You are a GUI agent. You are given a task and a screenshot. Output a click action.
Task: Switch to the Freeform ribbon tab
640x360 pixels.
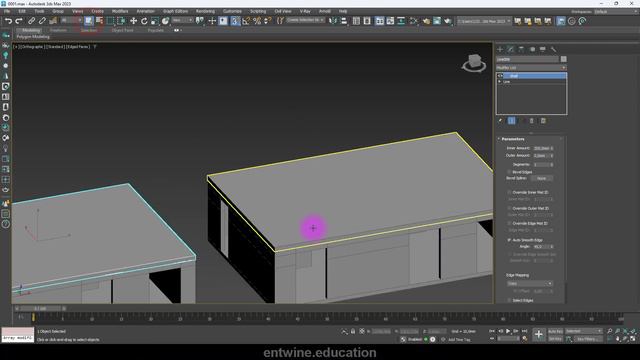tap(58, 30)
